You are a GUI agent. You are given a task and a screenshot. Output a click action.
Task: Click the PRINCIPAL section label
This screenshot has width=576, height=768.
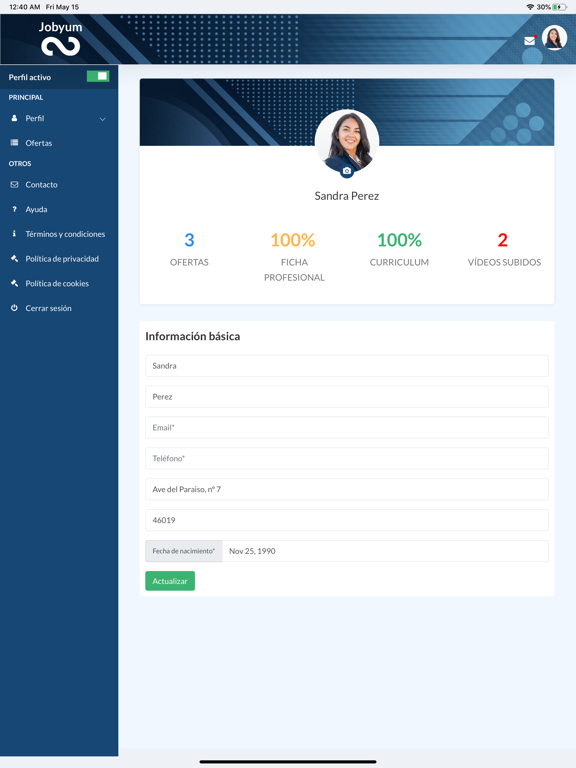[x=26, y=97]
